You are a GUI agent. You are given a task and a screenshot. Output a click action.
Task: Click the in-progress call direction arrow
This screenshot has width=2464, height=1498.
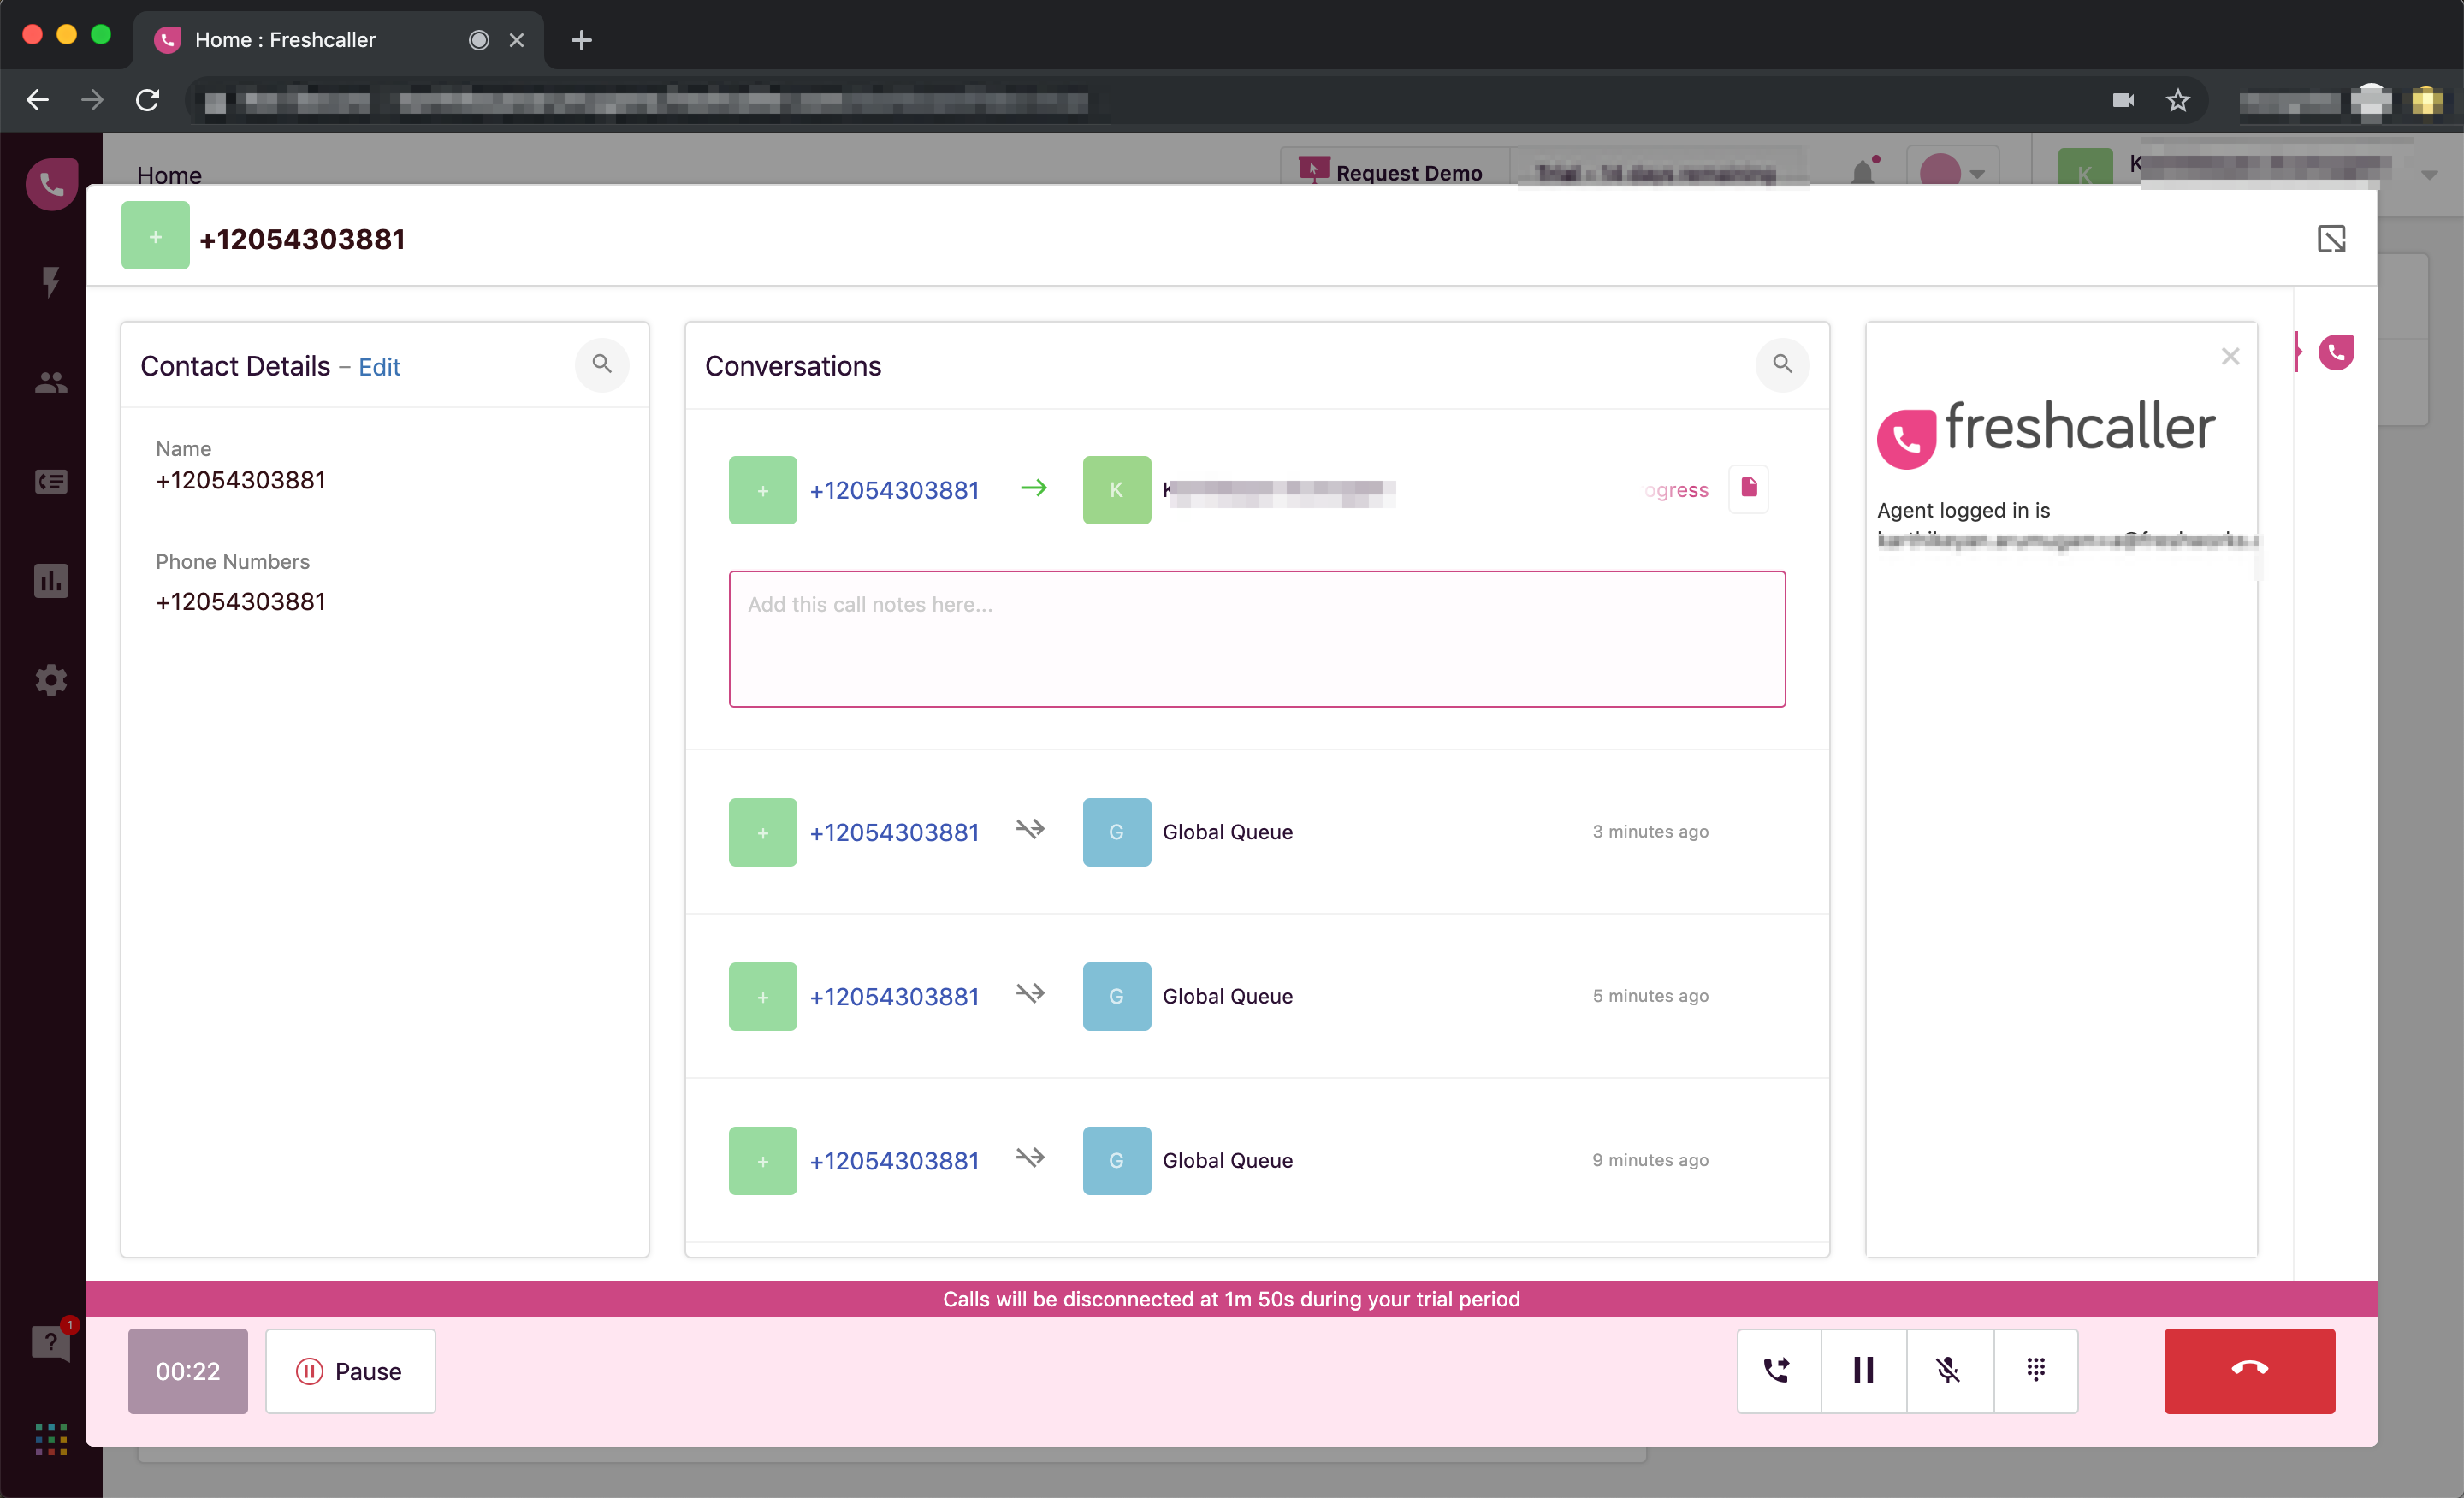pyautogui.click(x=1033, y=488)
